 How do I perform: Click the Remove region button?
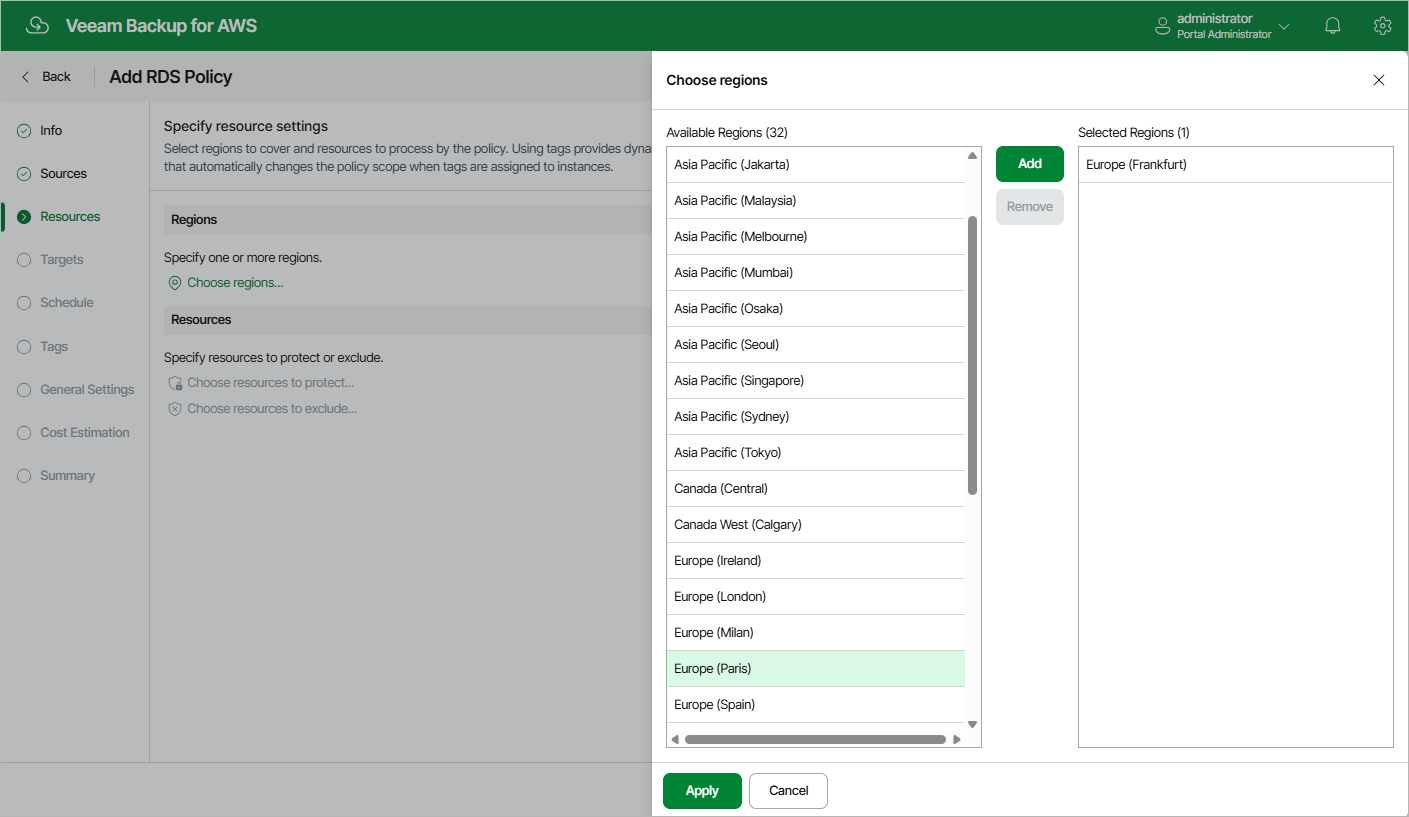(x=1030, y=207)
